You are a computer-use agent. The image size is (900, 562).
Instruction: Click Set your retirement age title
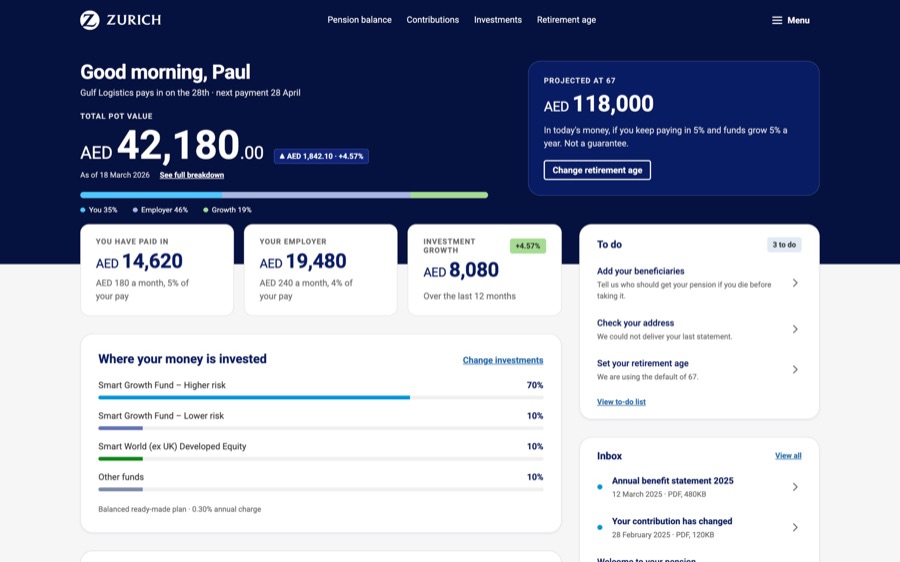(642, 363)
